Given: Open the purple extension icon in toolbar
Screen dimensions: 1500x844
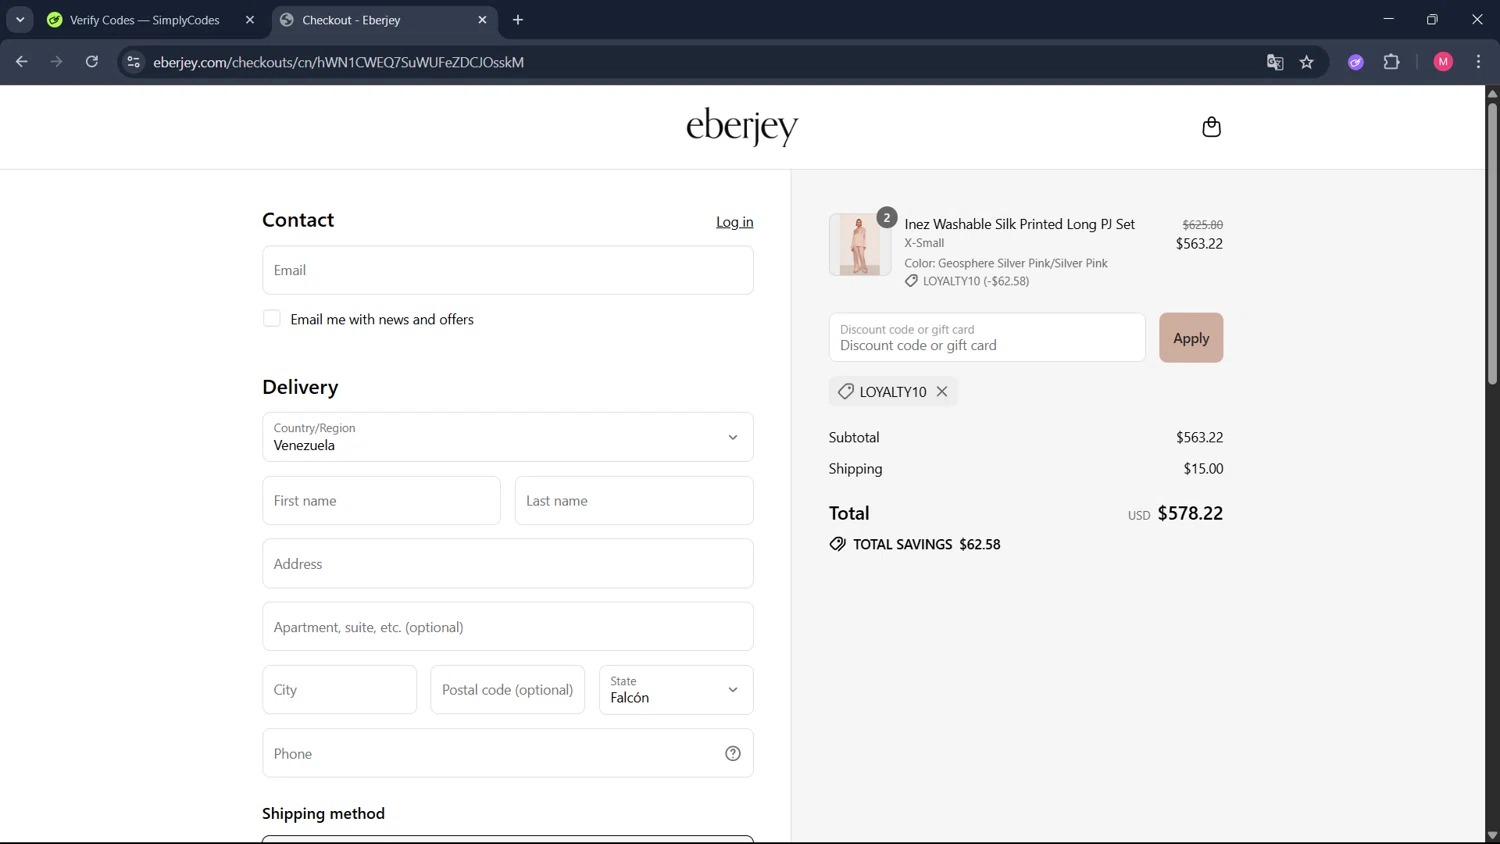Looking at the screenshot, I should pos(1356,62).
